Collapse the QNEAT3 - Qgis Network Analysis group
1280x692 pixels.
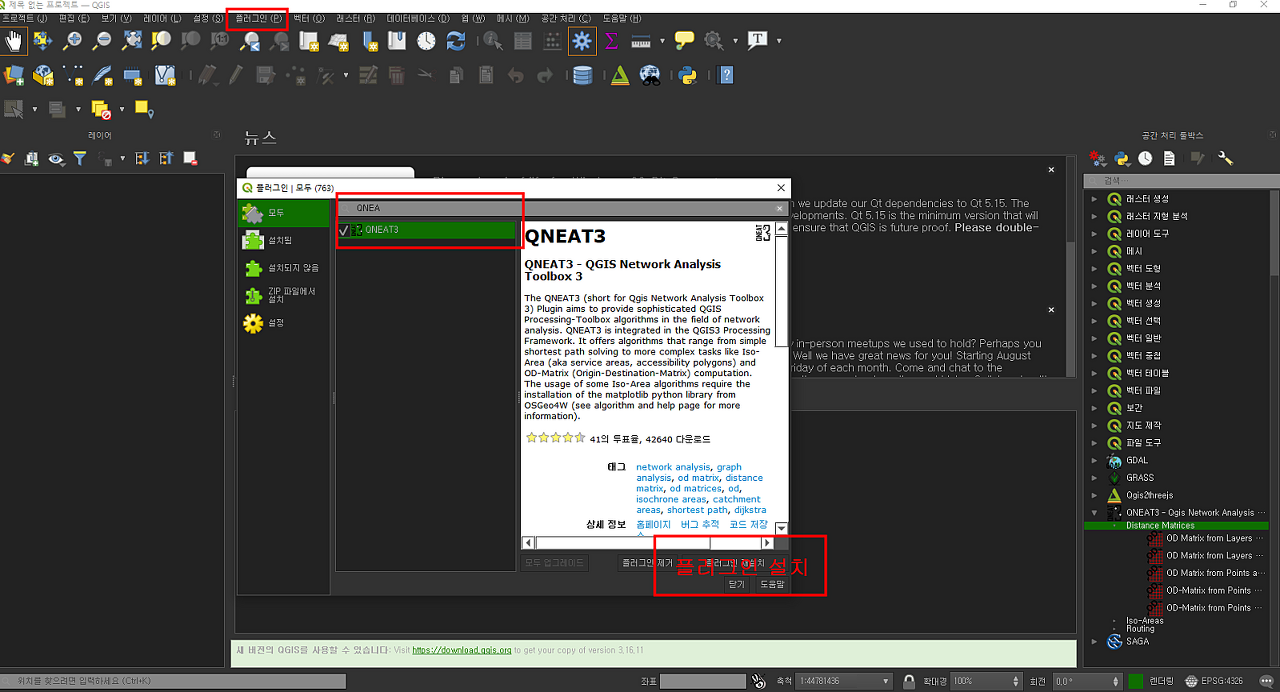click(1094, 512)
